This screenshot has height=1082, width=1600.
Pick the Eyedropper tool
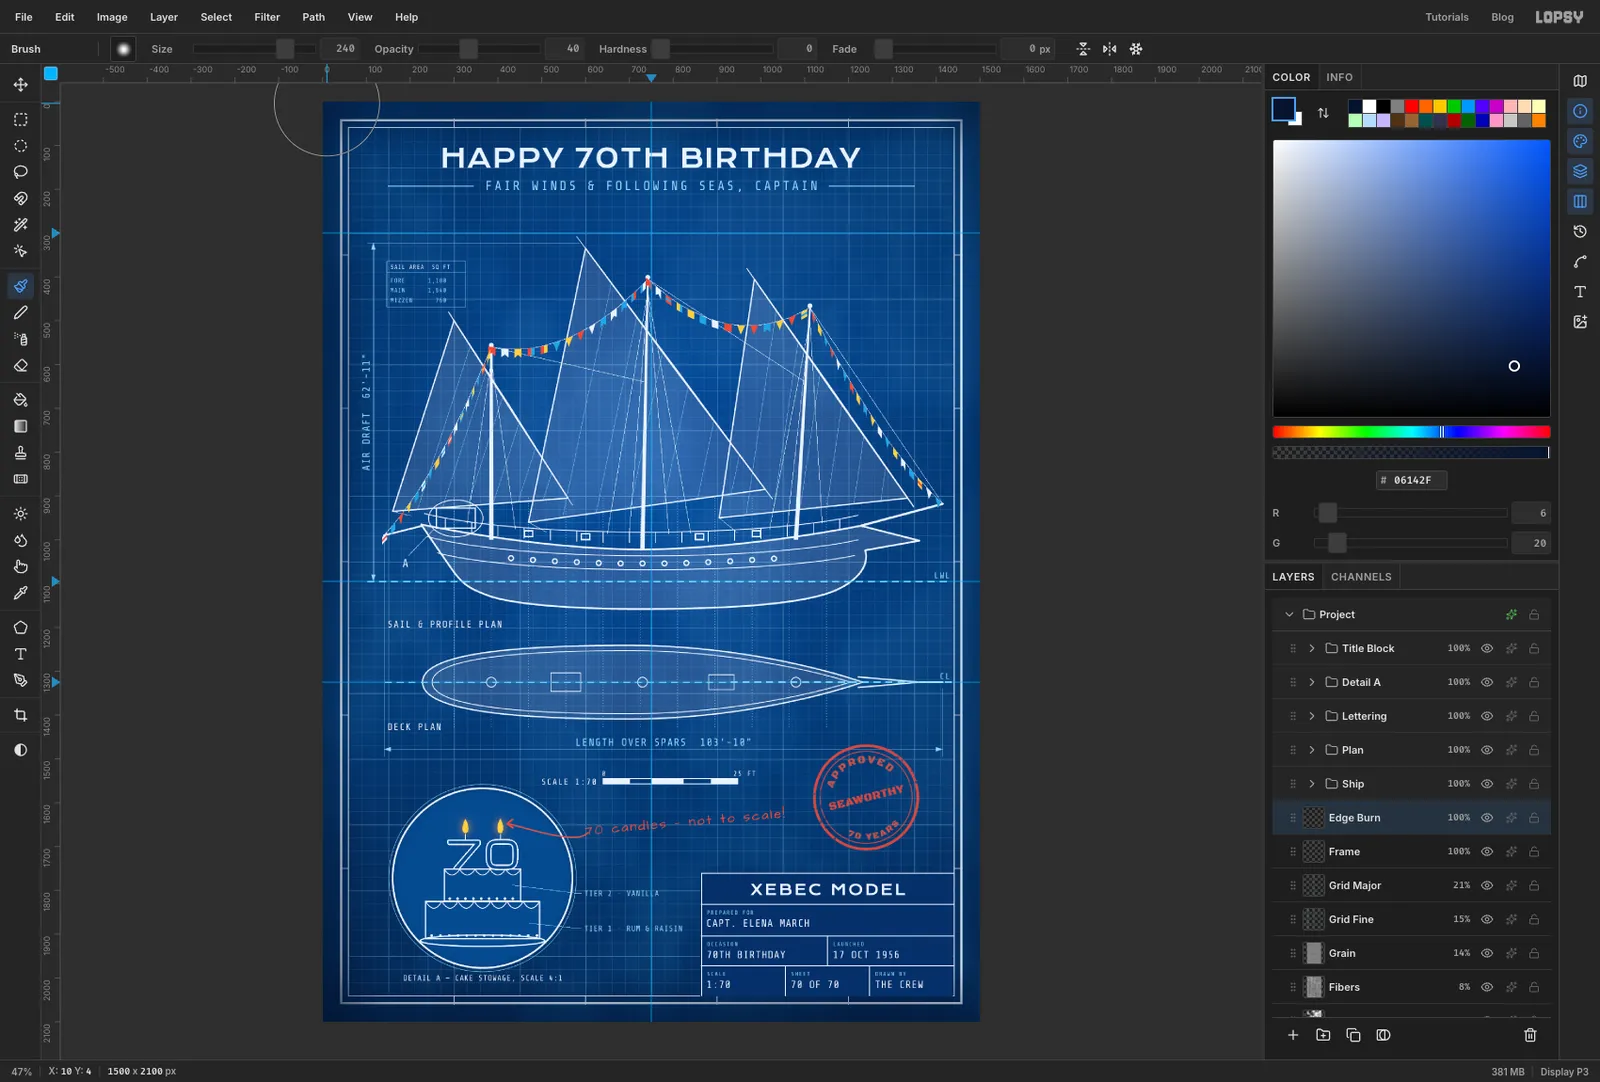point(20,593)
